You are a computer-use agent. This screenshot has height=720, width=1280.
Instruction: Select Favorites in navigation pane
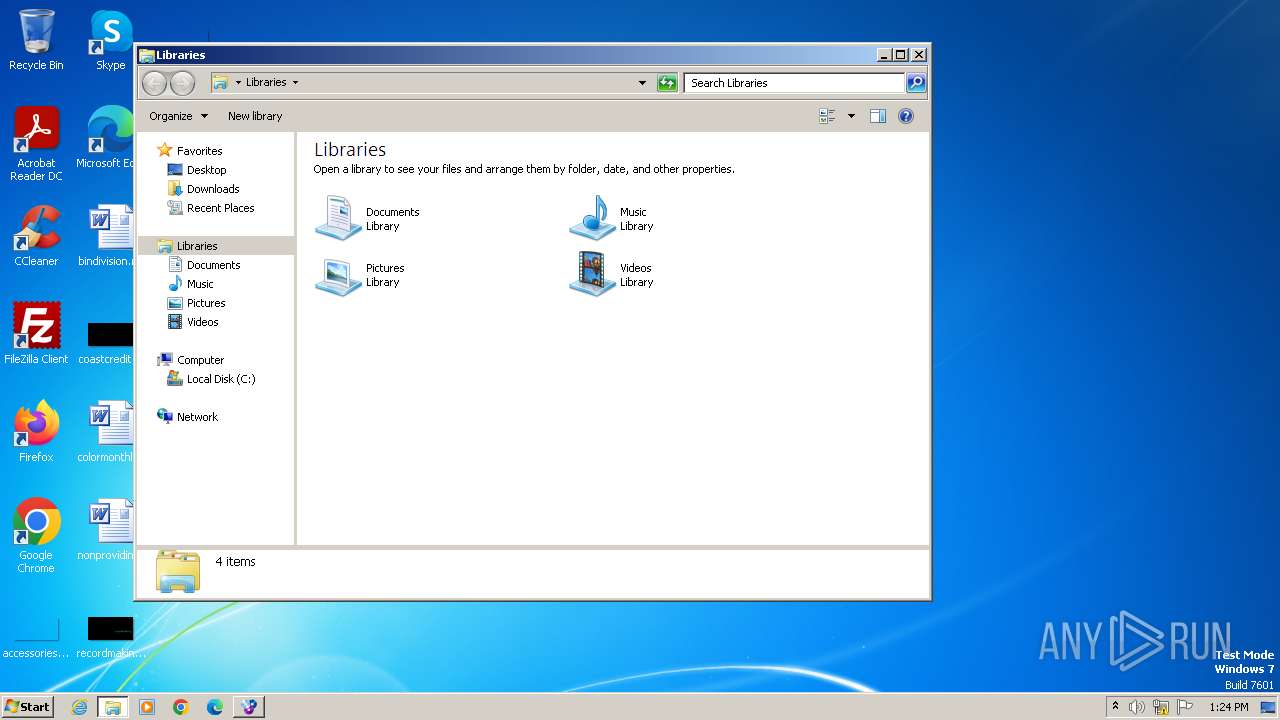point(199,151)
